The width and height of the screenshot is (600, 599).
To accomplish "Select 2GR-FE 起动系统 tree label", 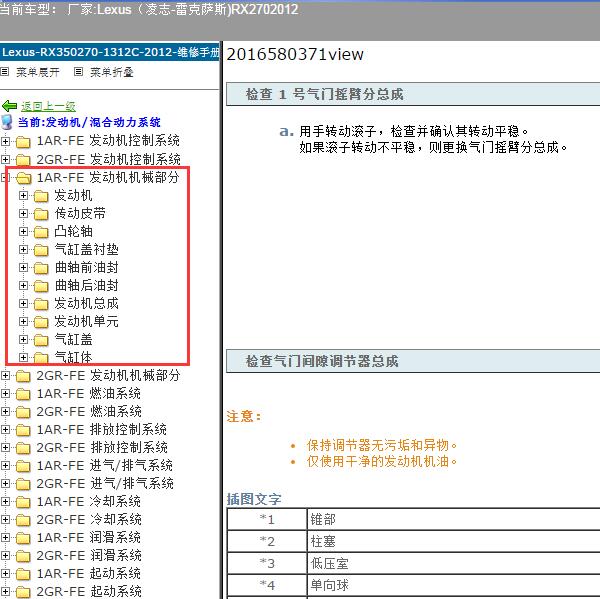I will tap(89, 592).
